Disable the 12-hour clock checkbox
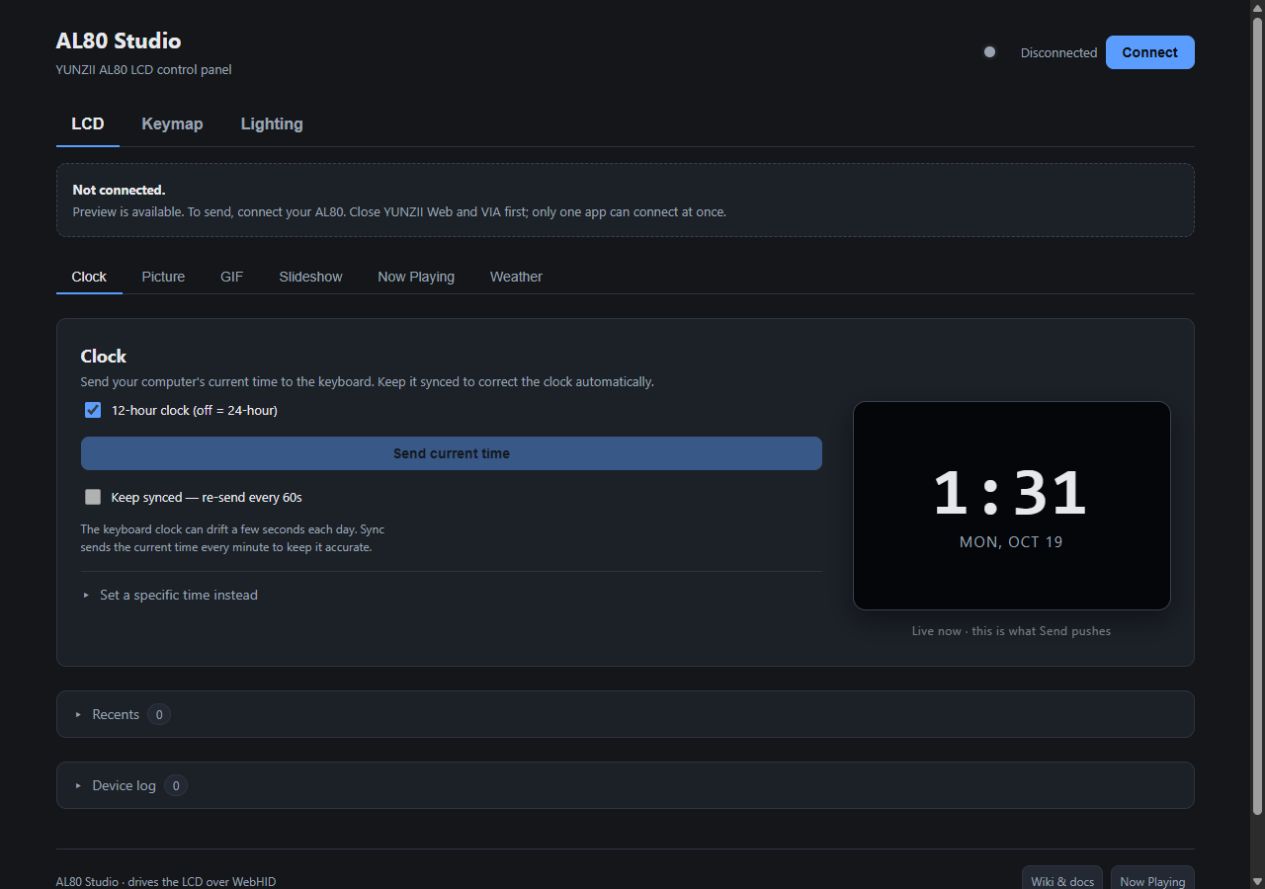Viewport: 1265px width, 889px height. click(x=93, y=410)
